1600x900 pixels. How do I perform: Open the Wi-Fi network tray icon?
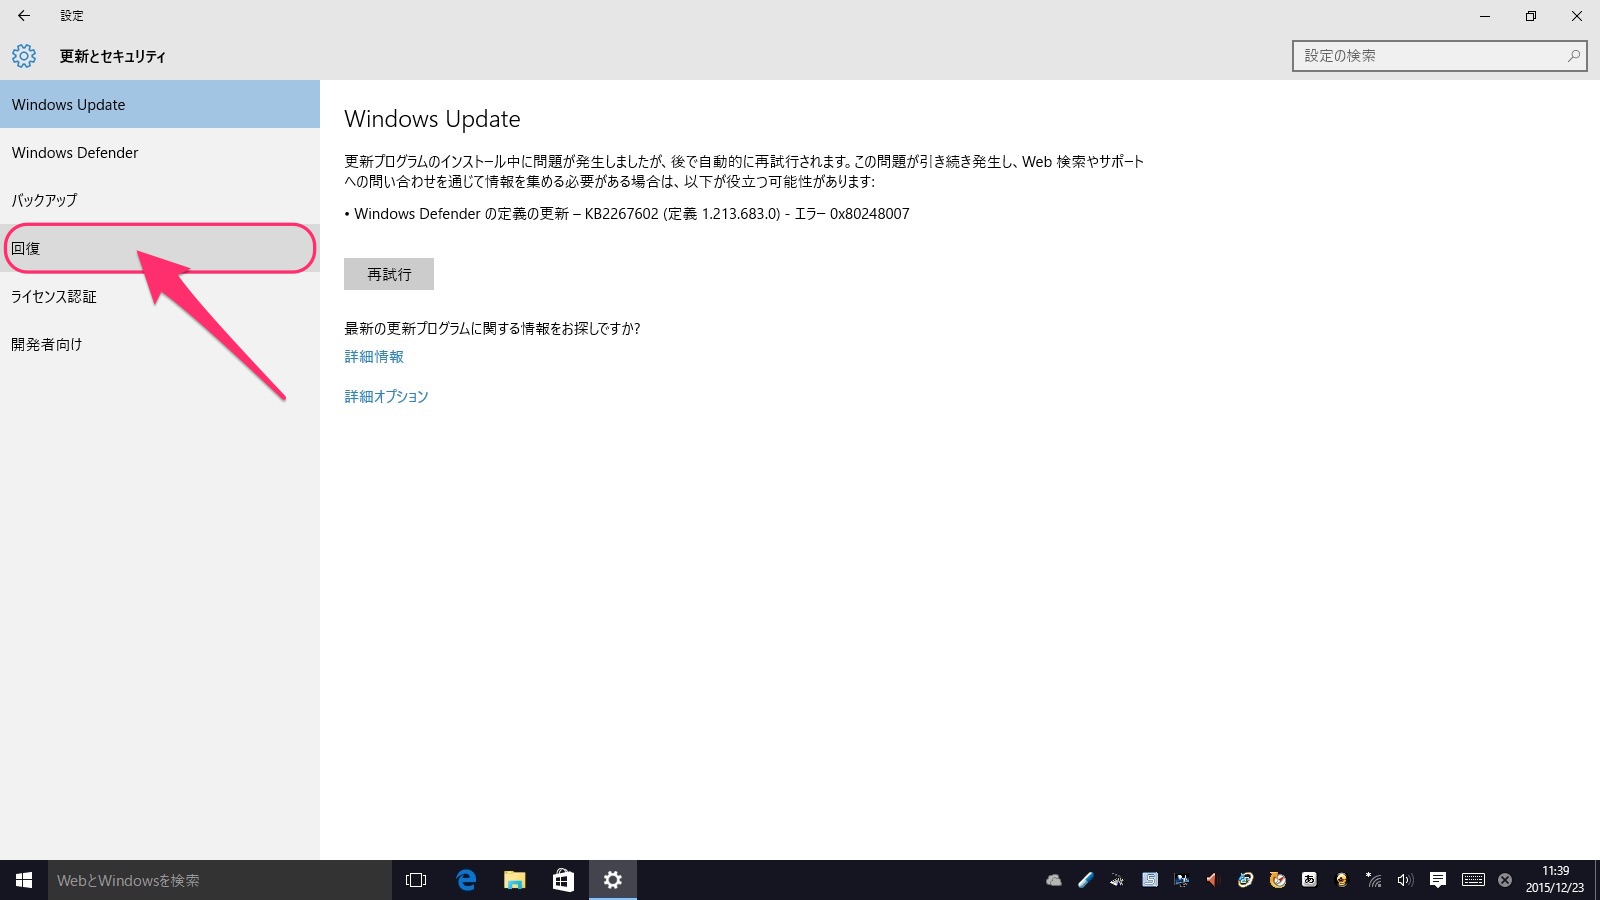[x=1374, y=880]
